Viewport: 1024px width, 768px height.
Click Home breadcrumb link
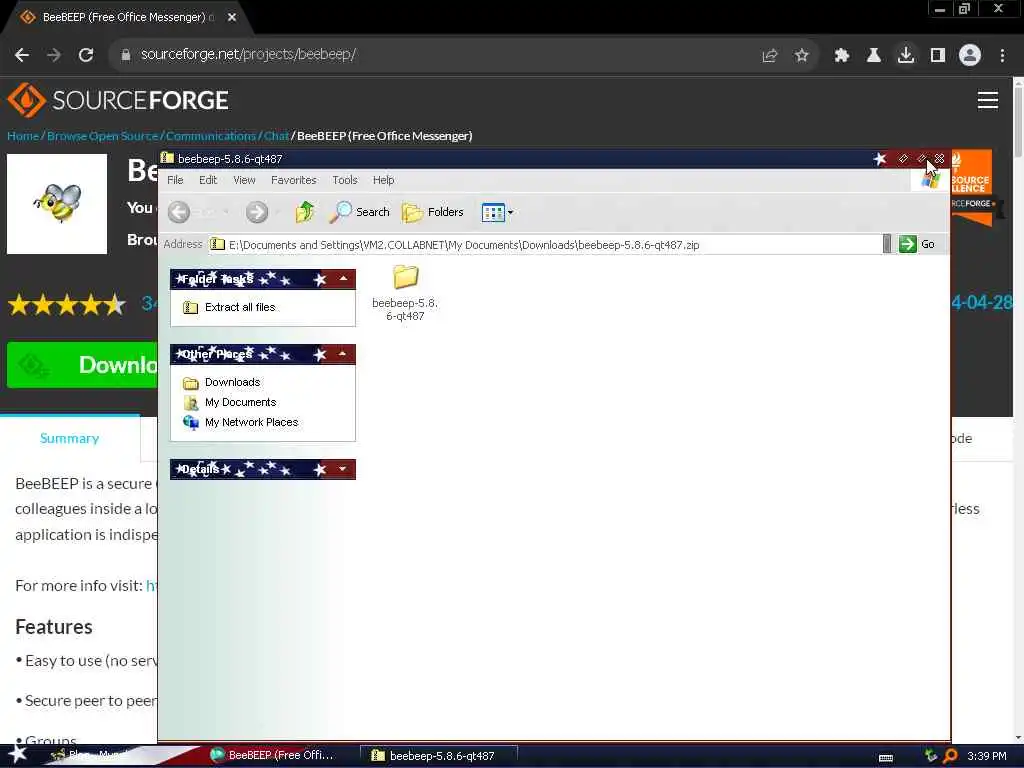[23, 136]
